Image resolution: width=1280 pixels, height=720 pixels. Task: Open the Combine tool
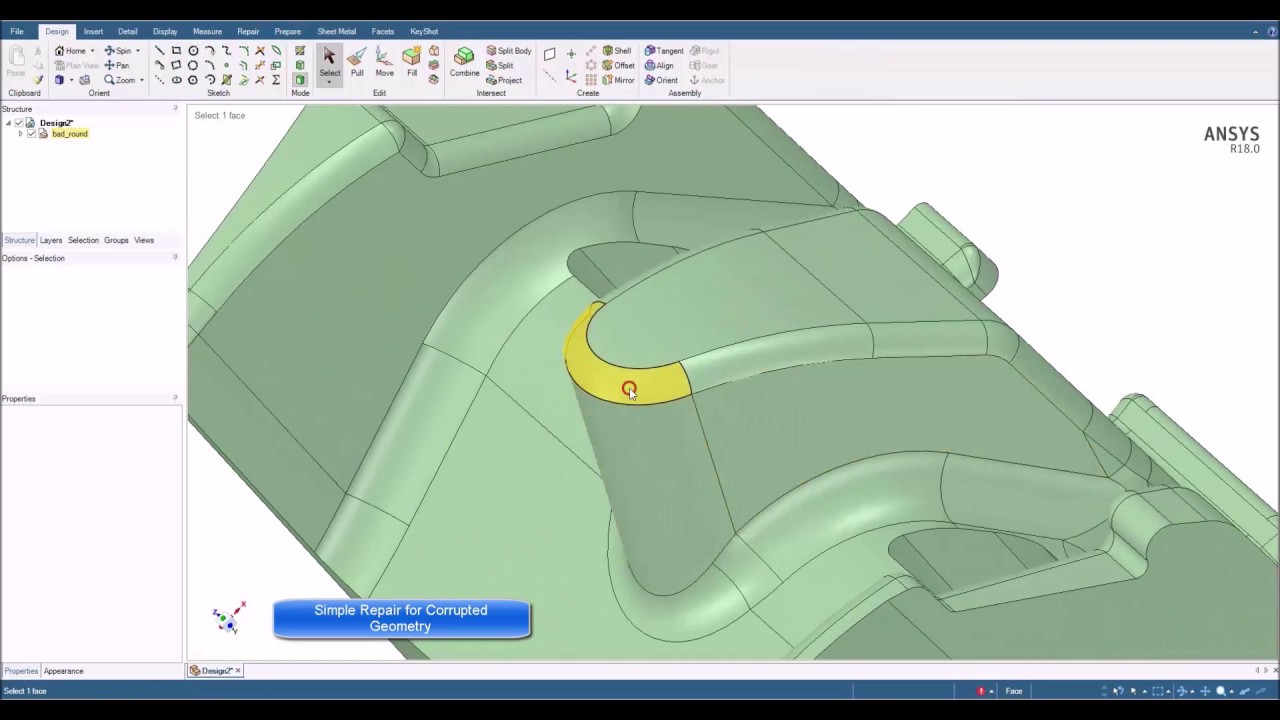point(464,62)
